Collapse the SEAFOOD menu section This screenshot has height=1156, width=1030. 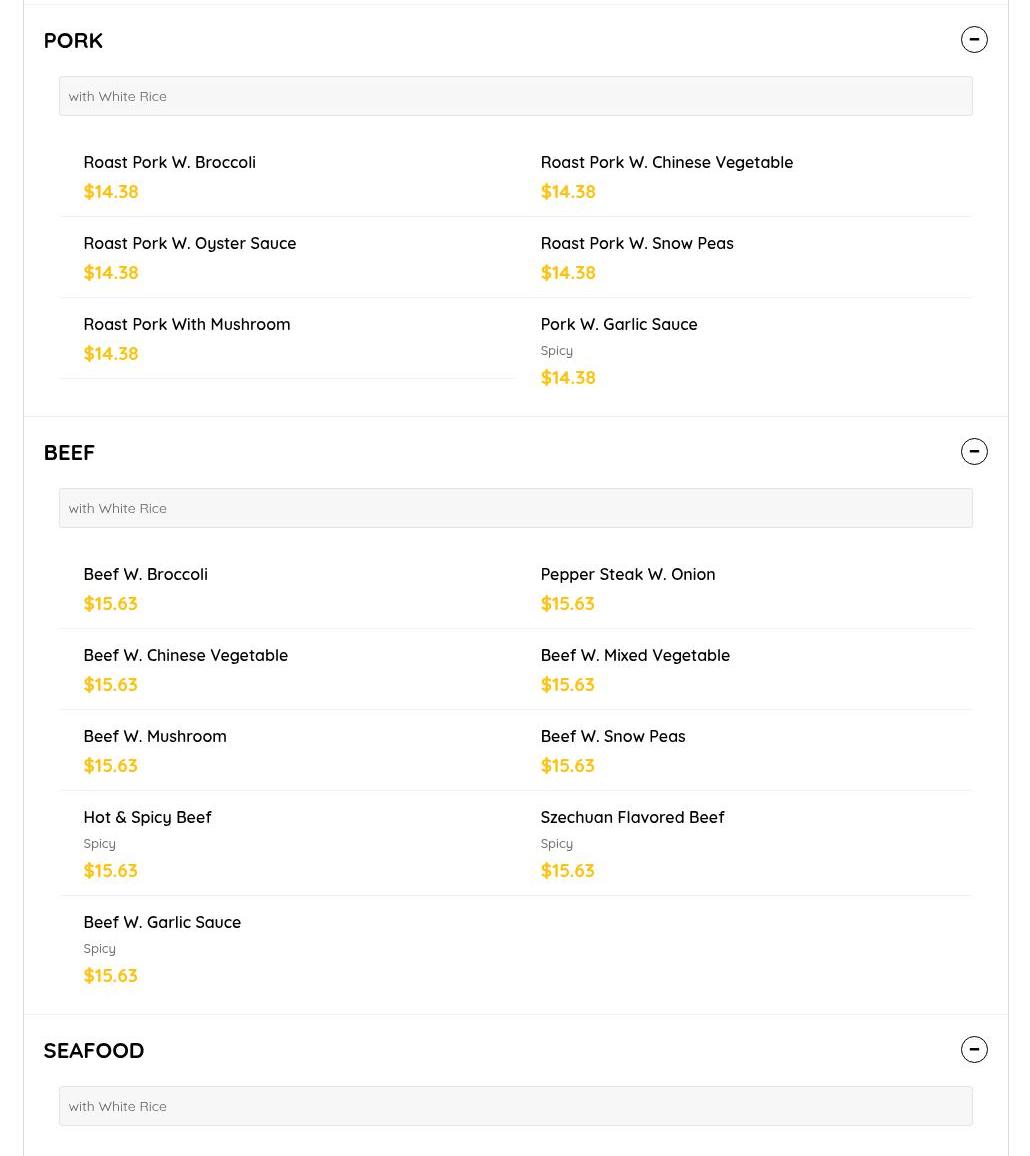(x=974, y=1050)
